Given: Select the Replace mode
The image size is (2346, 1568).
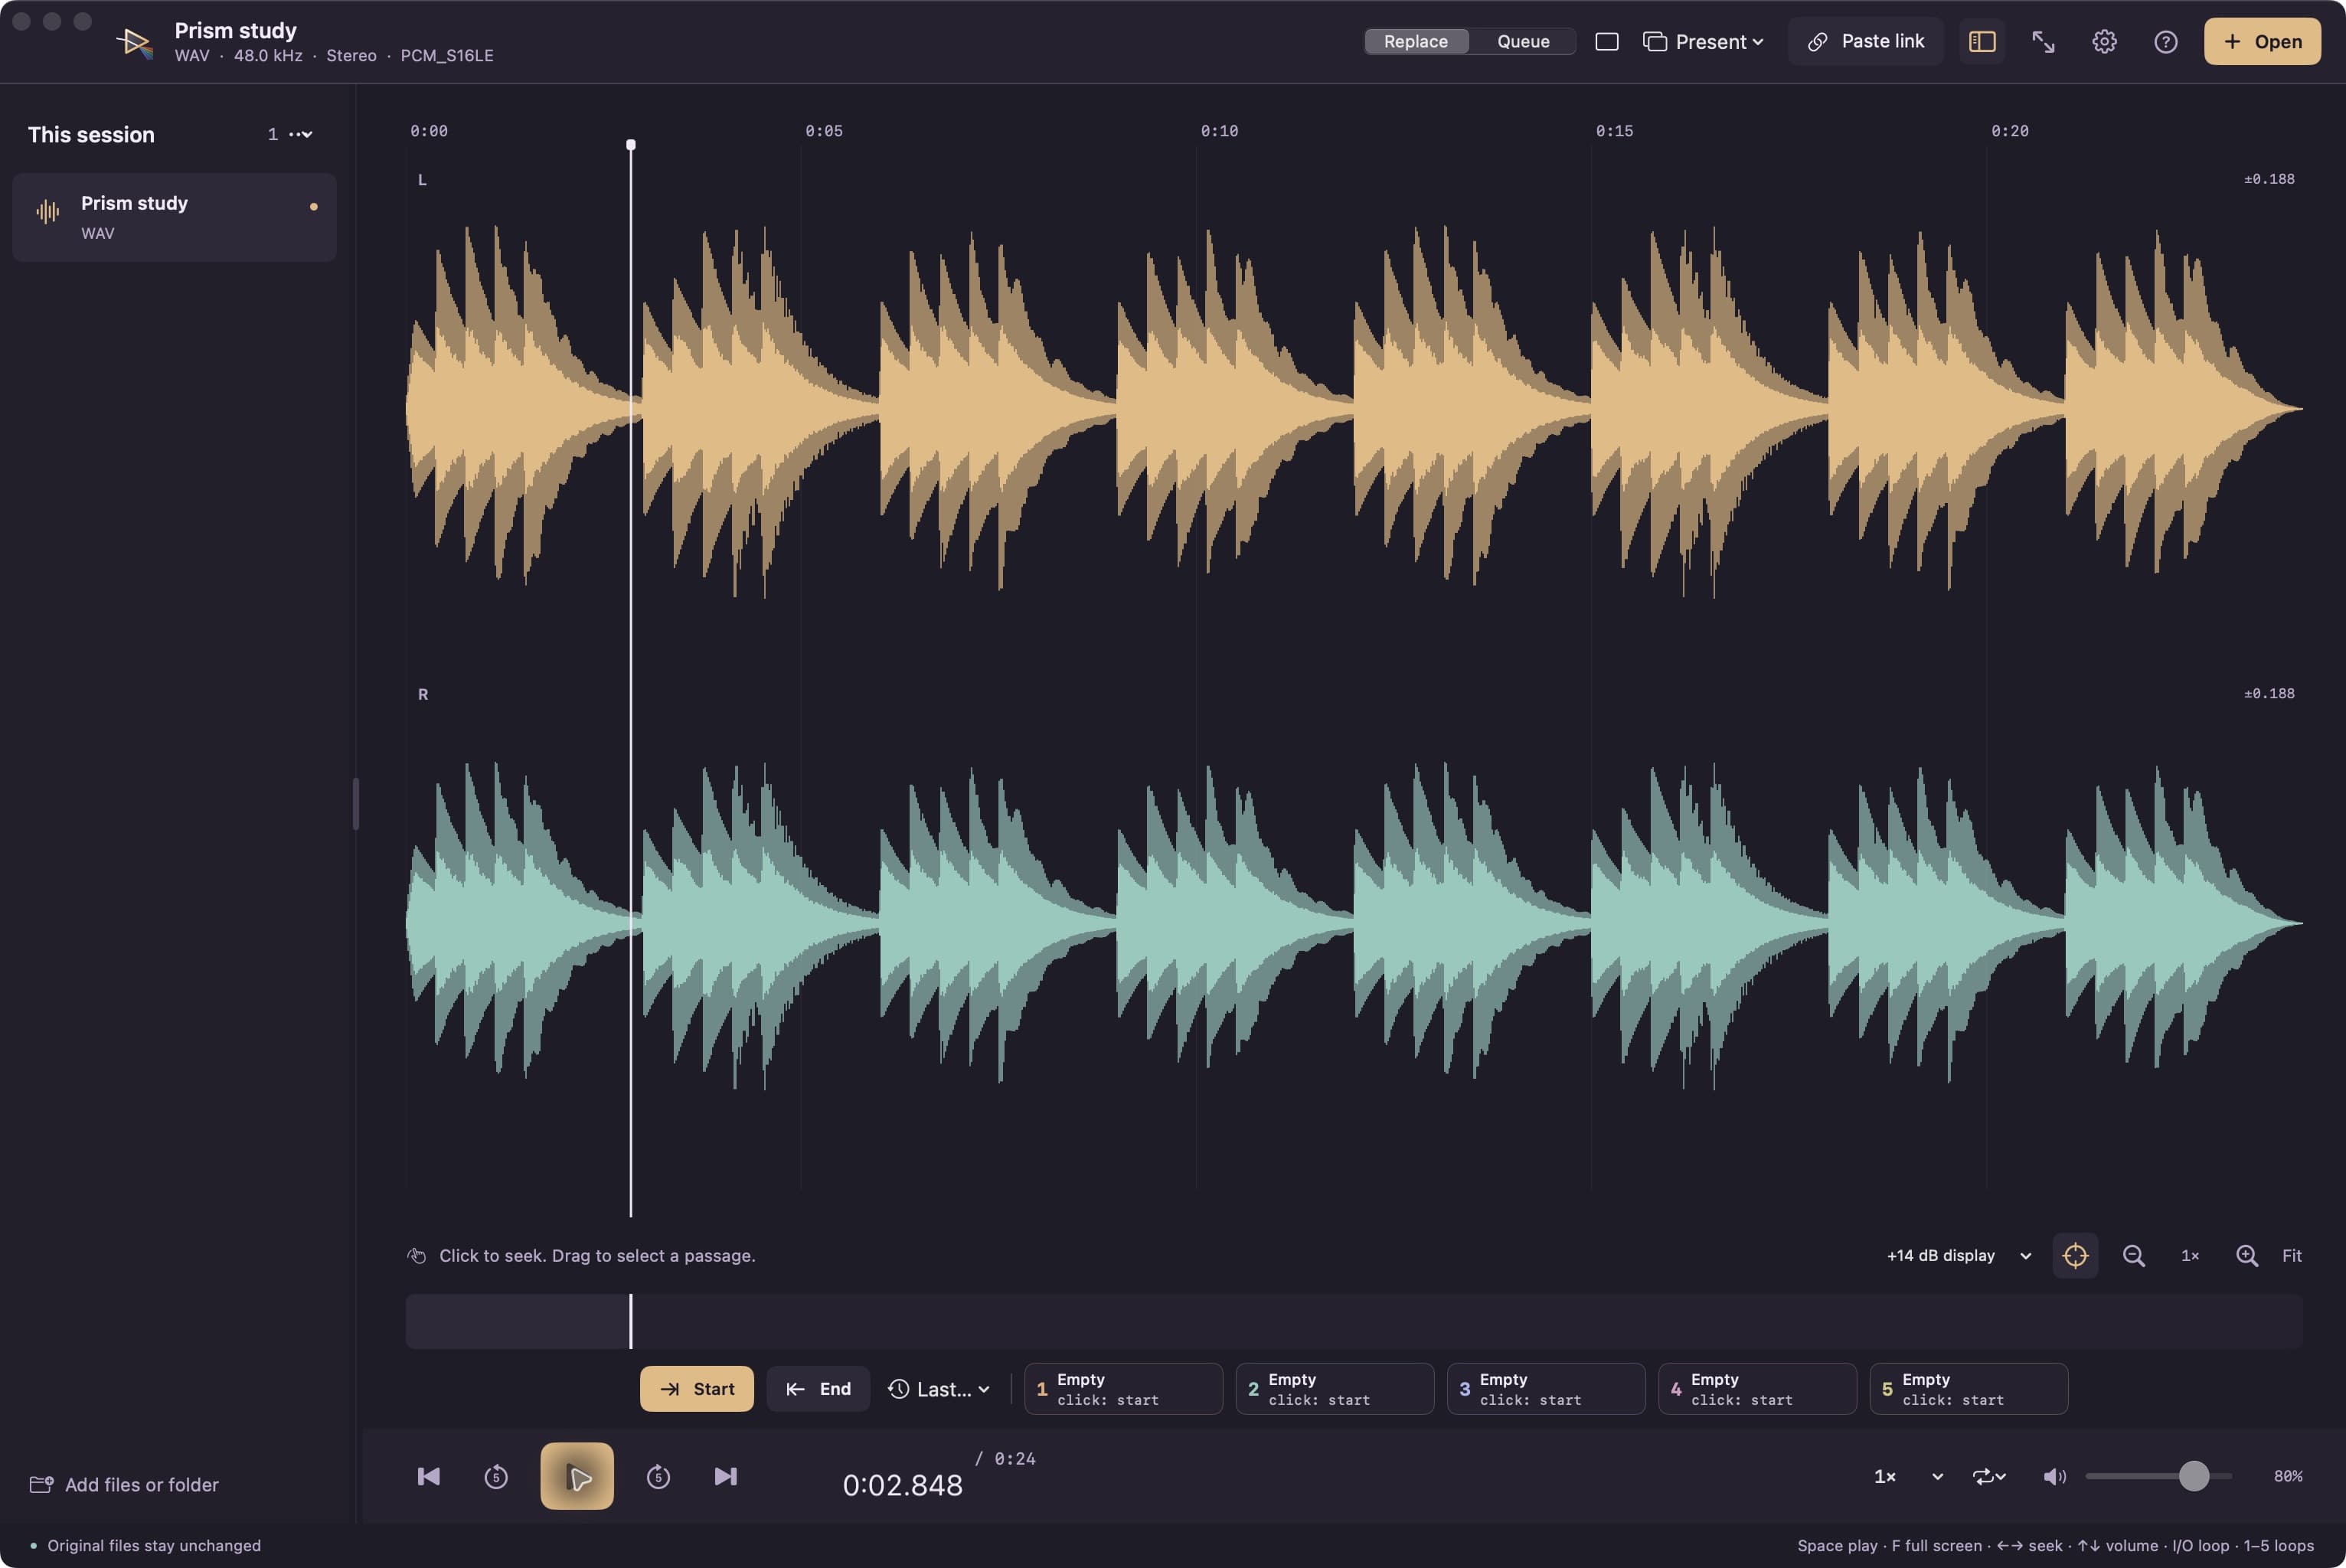Looking at the screenshot, I should (1415, 41).
